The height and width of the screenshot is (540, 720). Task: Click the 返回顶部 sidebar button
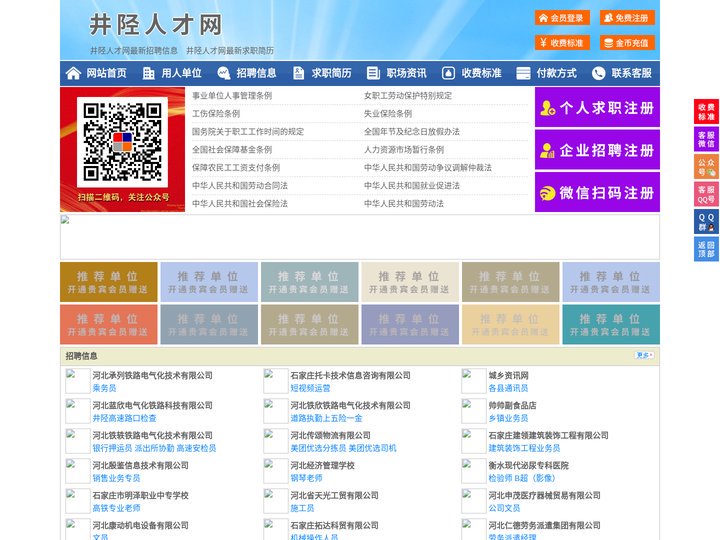706,249
